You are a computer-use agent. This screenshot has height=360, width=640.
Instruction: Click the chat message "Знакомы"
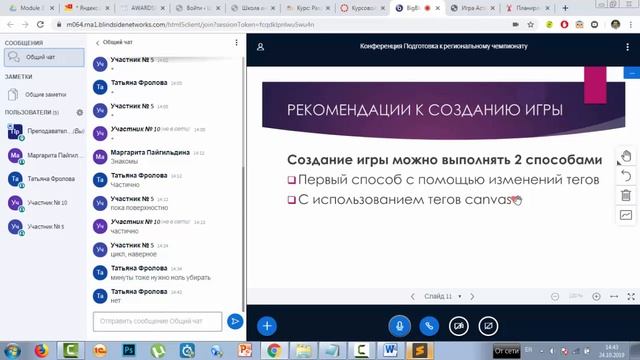(x=124, y=162)
